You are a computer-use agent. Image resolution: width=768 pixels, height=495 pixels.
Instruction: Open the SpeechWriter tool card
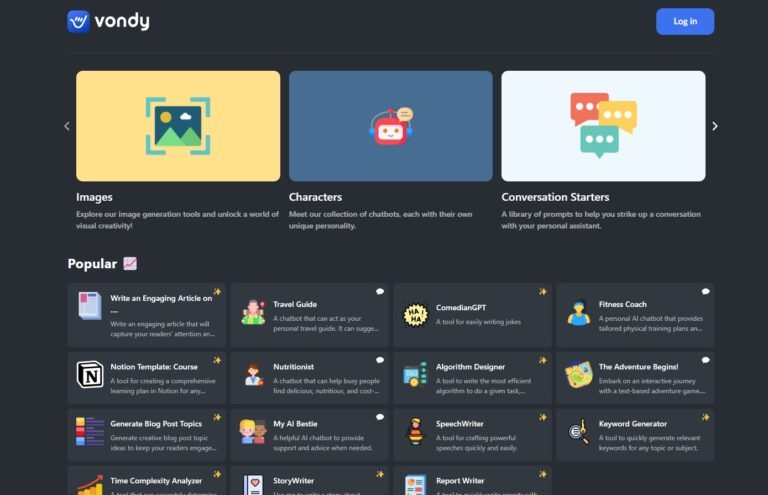click(471, 434)
